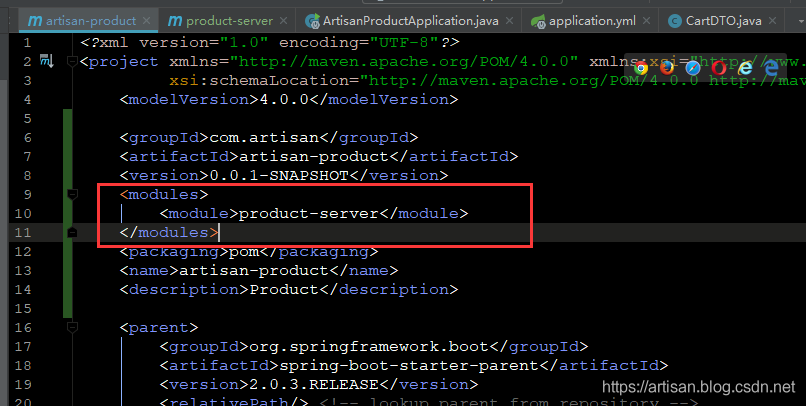Switch to artisan-product tab

click(x=82, y=20)
